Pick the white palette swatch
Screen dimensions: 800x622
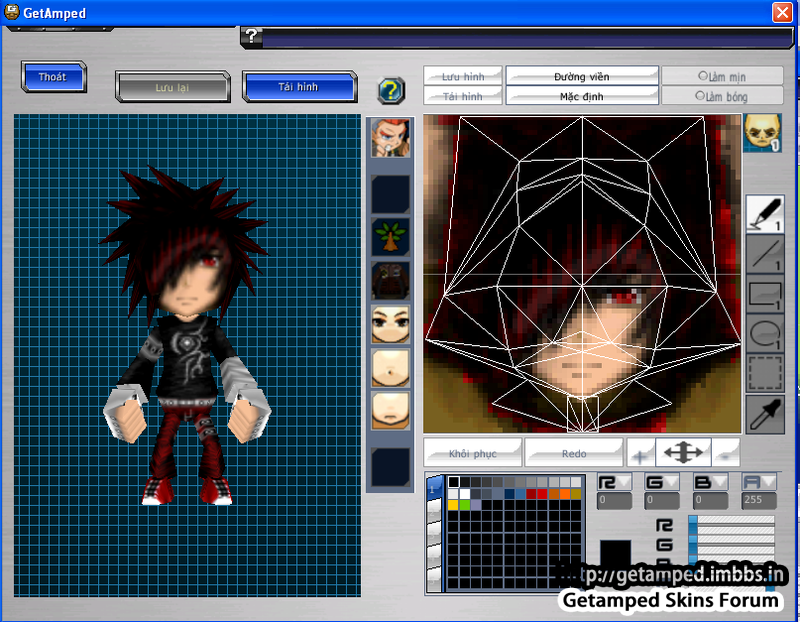tap(465, 493)
